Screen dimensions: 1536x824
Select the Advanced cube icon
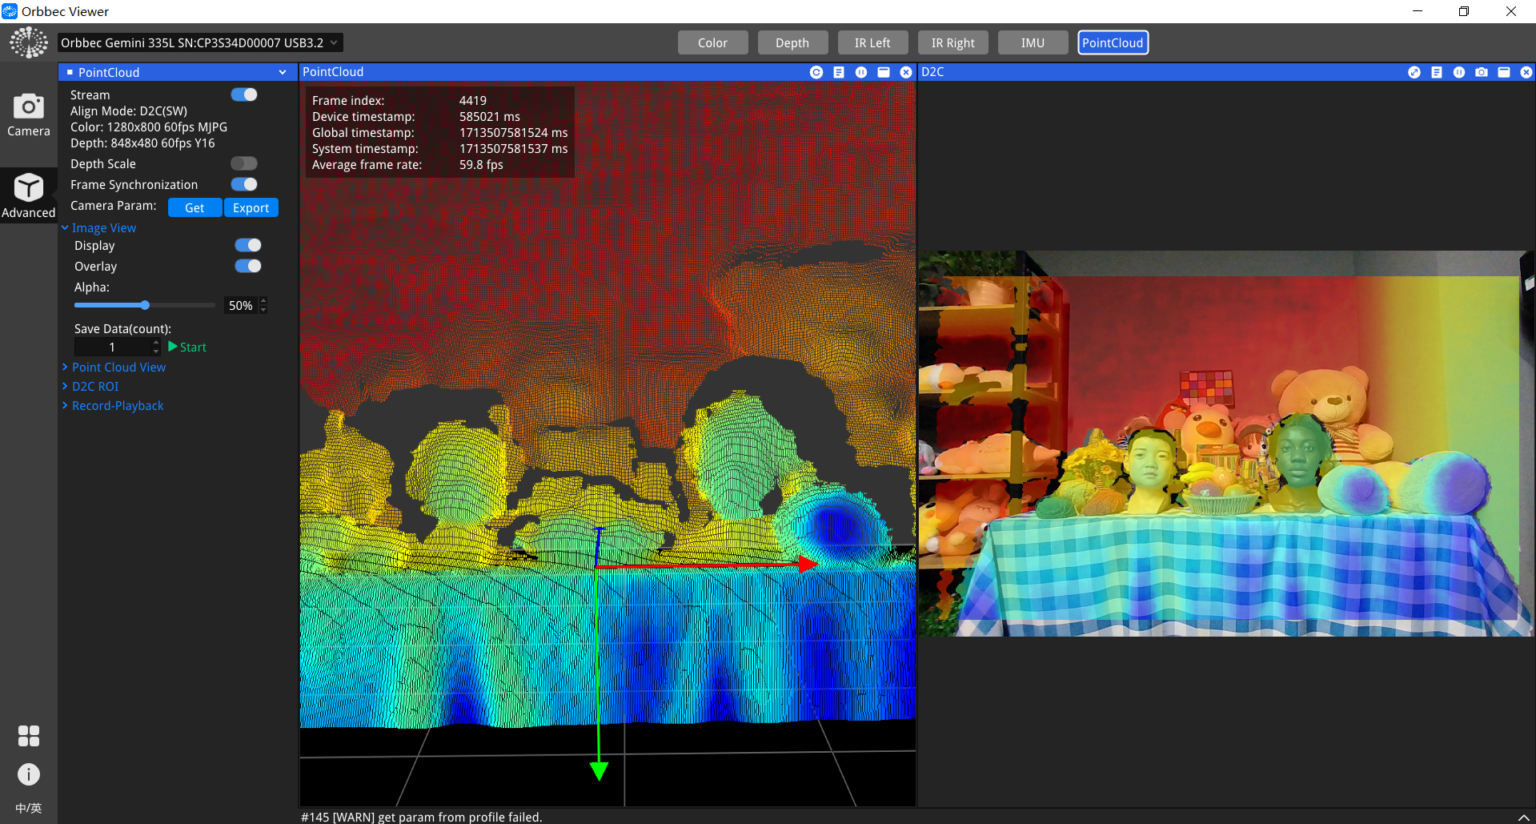click(x=28, y=194)
